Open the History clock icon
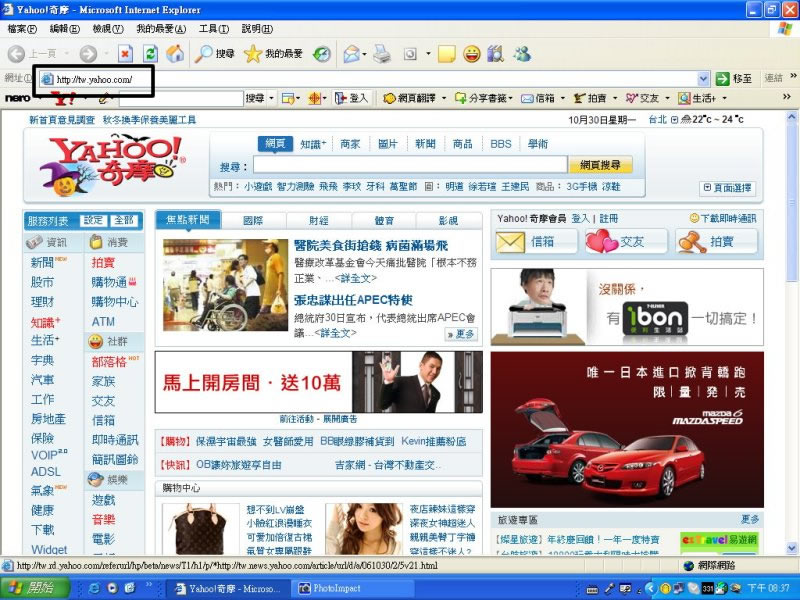 point(321,54)
